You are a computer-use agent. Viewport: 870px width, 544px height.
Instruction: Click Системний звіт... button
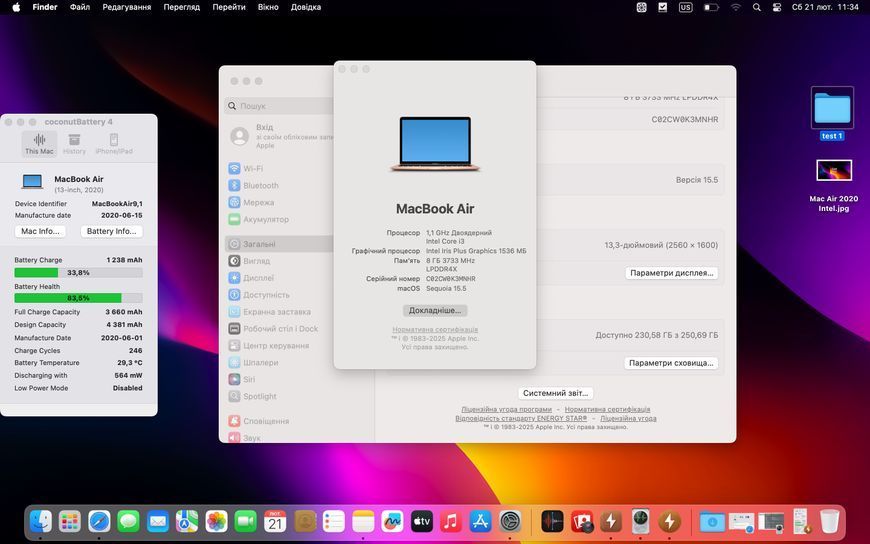[555, 393]
